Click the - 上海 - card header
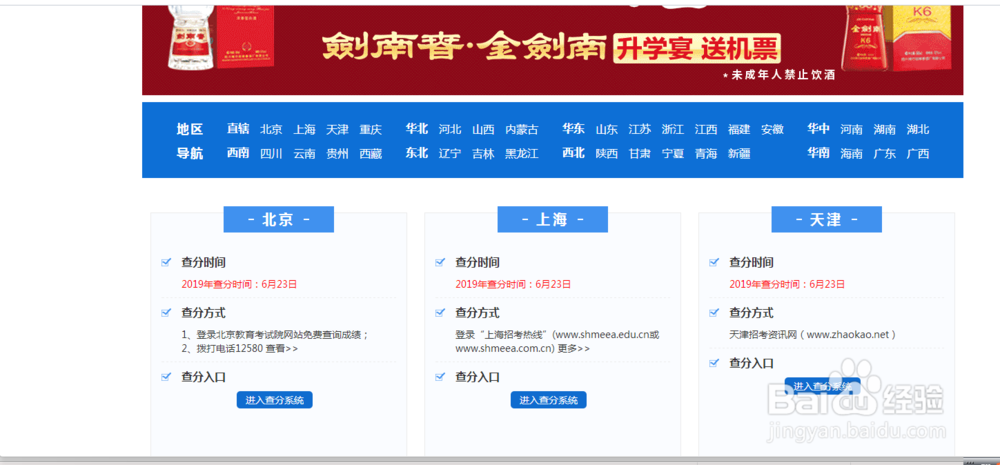Image resolution: width=1000 pixels, height=465 pixels. pos(552,219)
